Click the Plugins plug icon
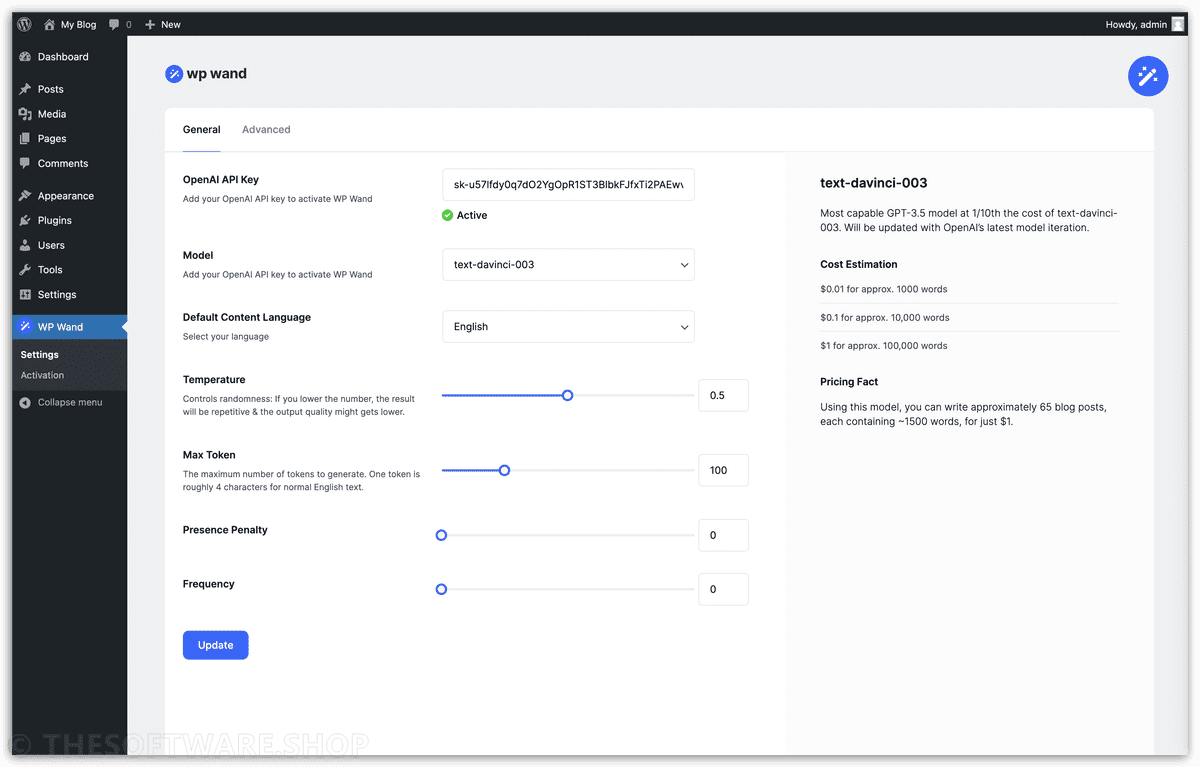Viewport: 1200px width, 767px height. pyautogui.click(x=25, y=220)
